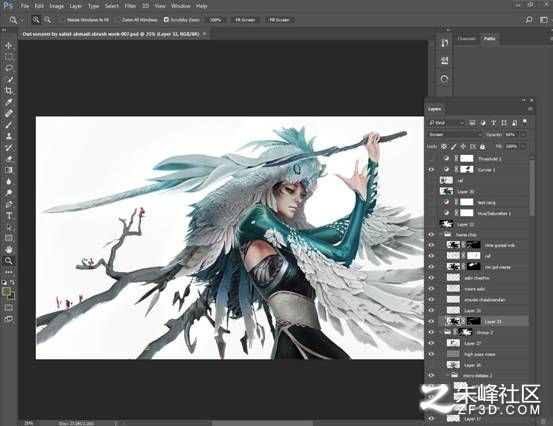553x426 pixels.
Task: Select the Zoom tool in toolbox
Action: (9, 261)
